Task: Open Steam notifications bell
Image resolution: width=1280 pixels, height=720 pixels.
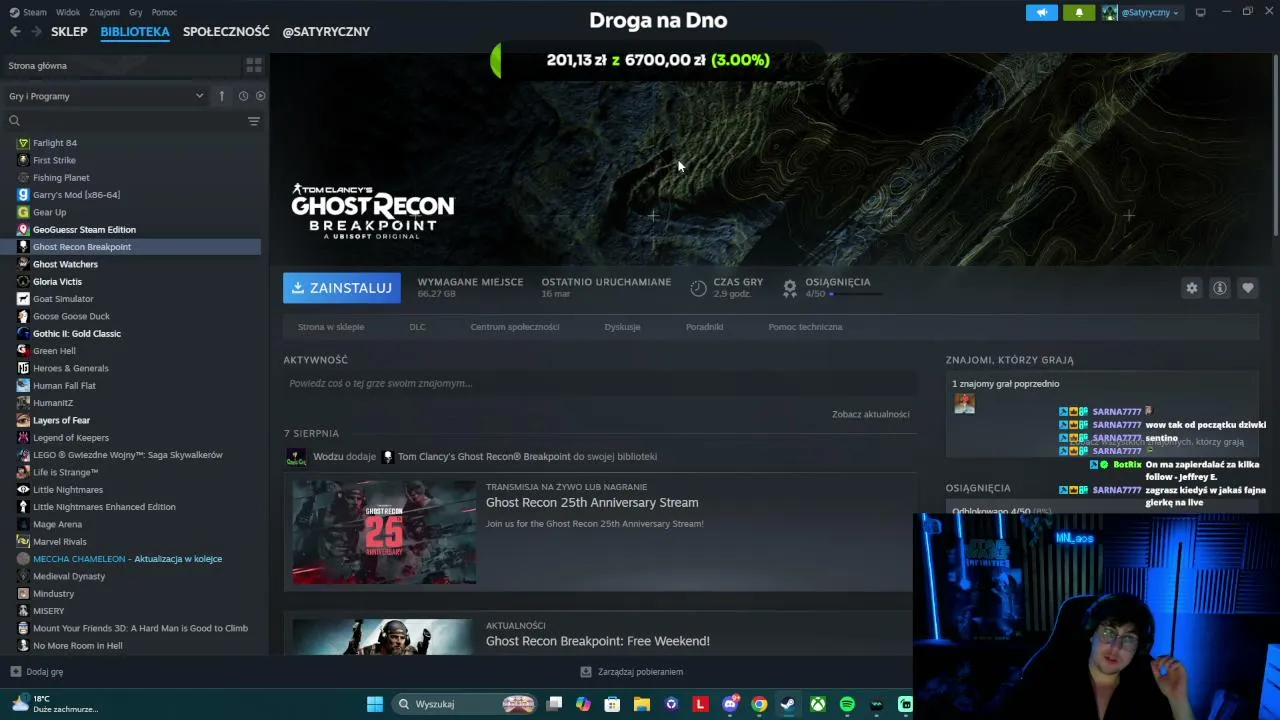Action: coord(1079,12)
